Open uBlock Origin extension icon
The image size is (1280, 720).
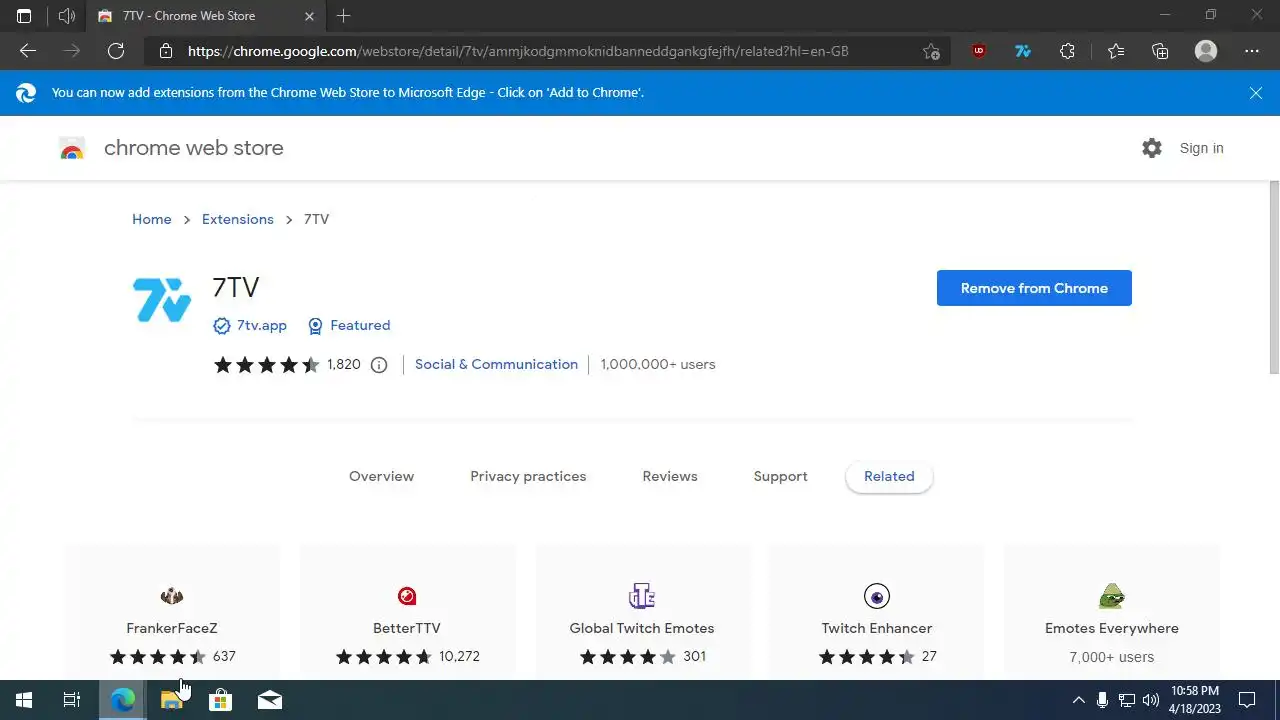(979, 51)
